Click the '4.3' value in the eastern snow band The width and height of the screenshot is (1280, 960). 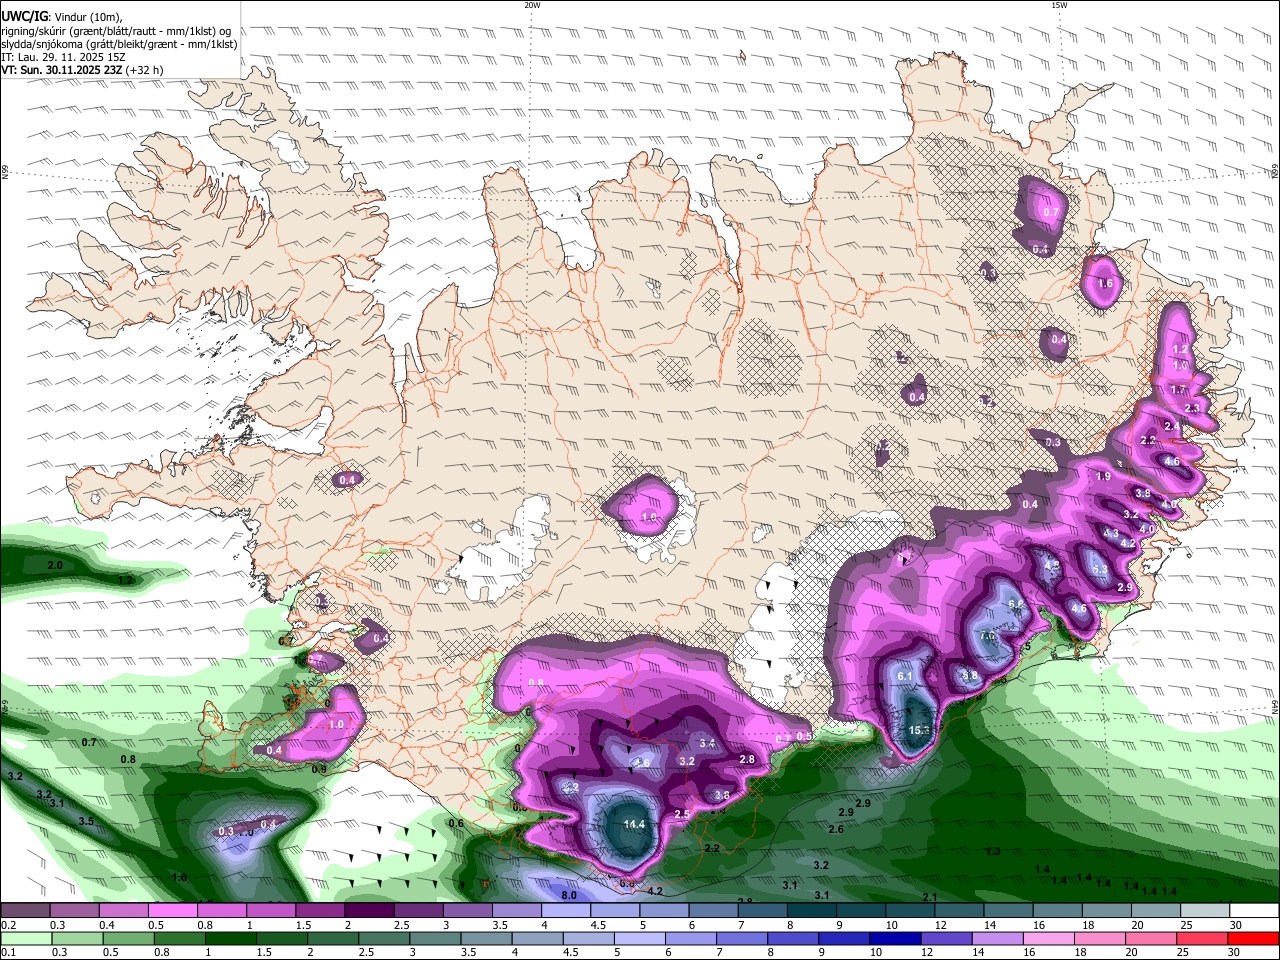[x=1111, y=533]
